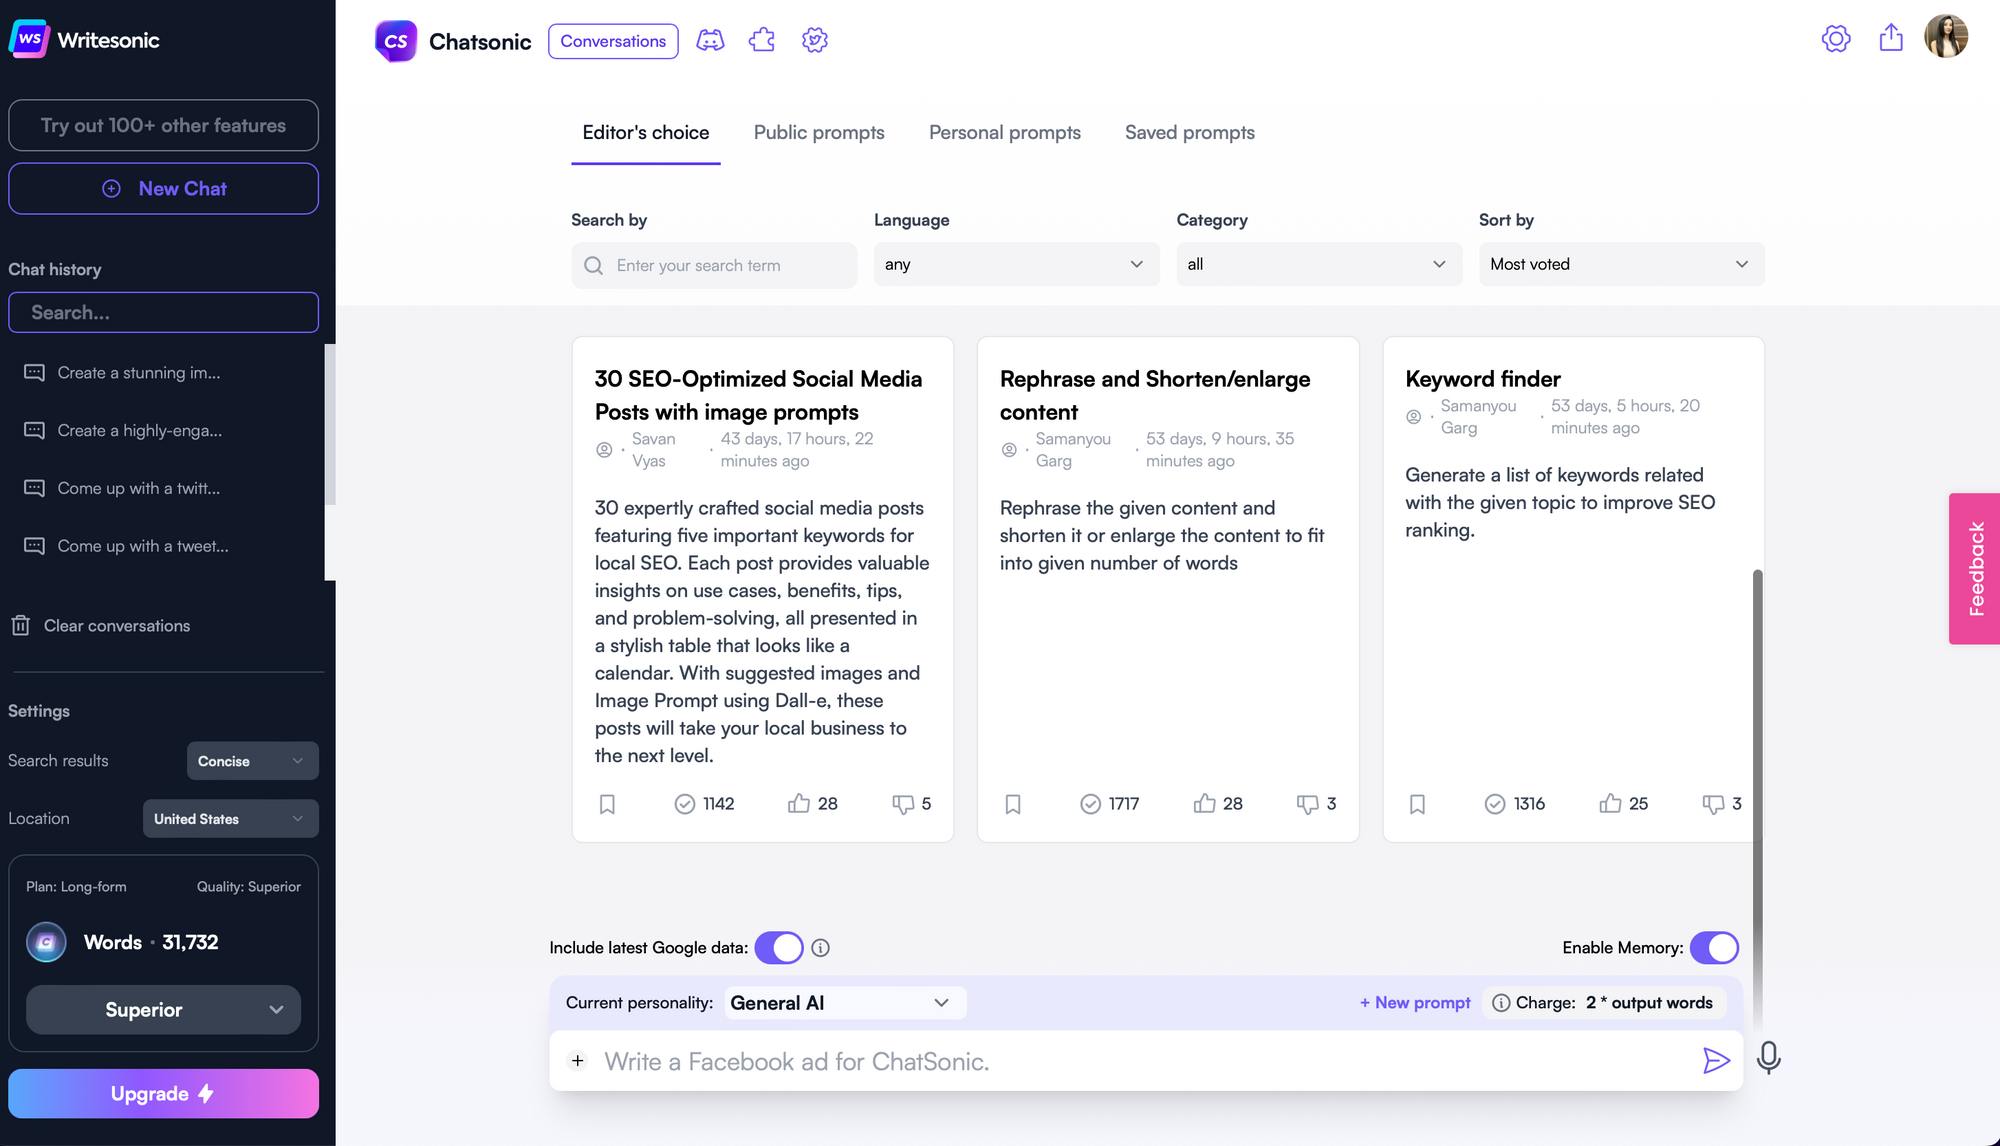Click the extensions/plugins icon in toolbar
This screenshot has width=2000, height=1146.
762,40
